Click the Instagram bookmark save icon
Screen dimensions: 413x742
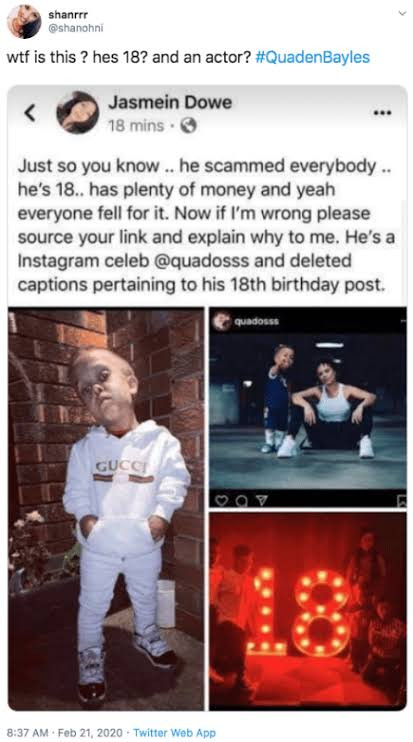pyautogui.click(x=401, y=500)
